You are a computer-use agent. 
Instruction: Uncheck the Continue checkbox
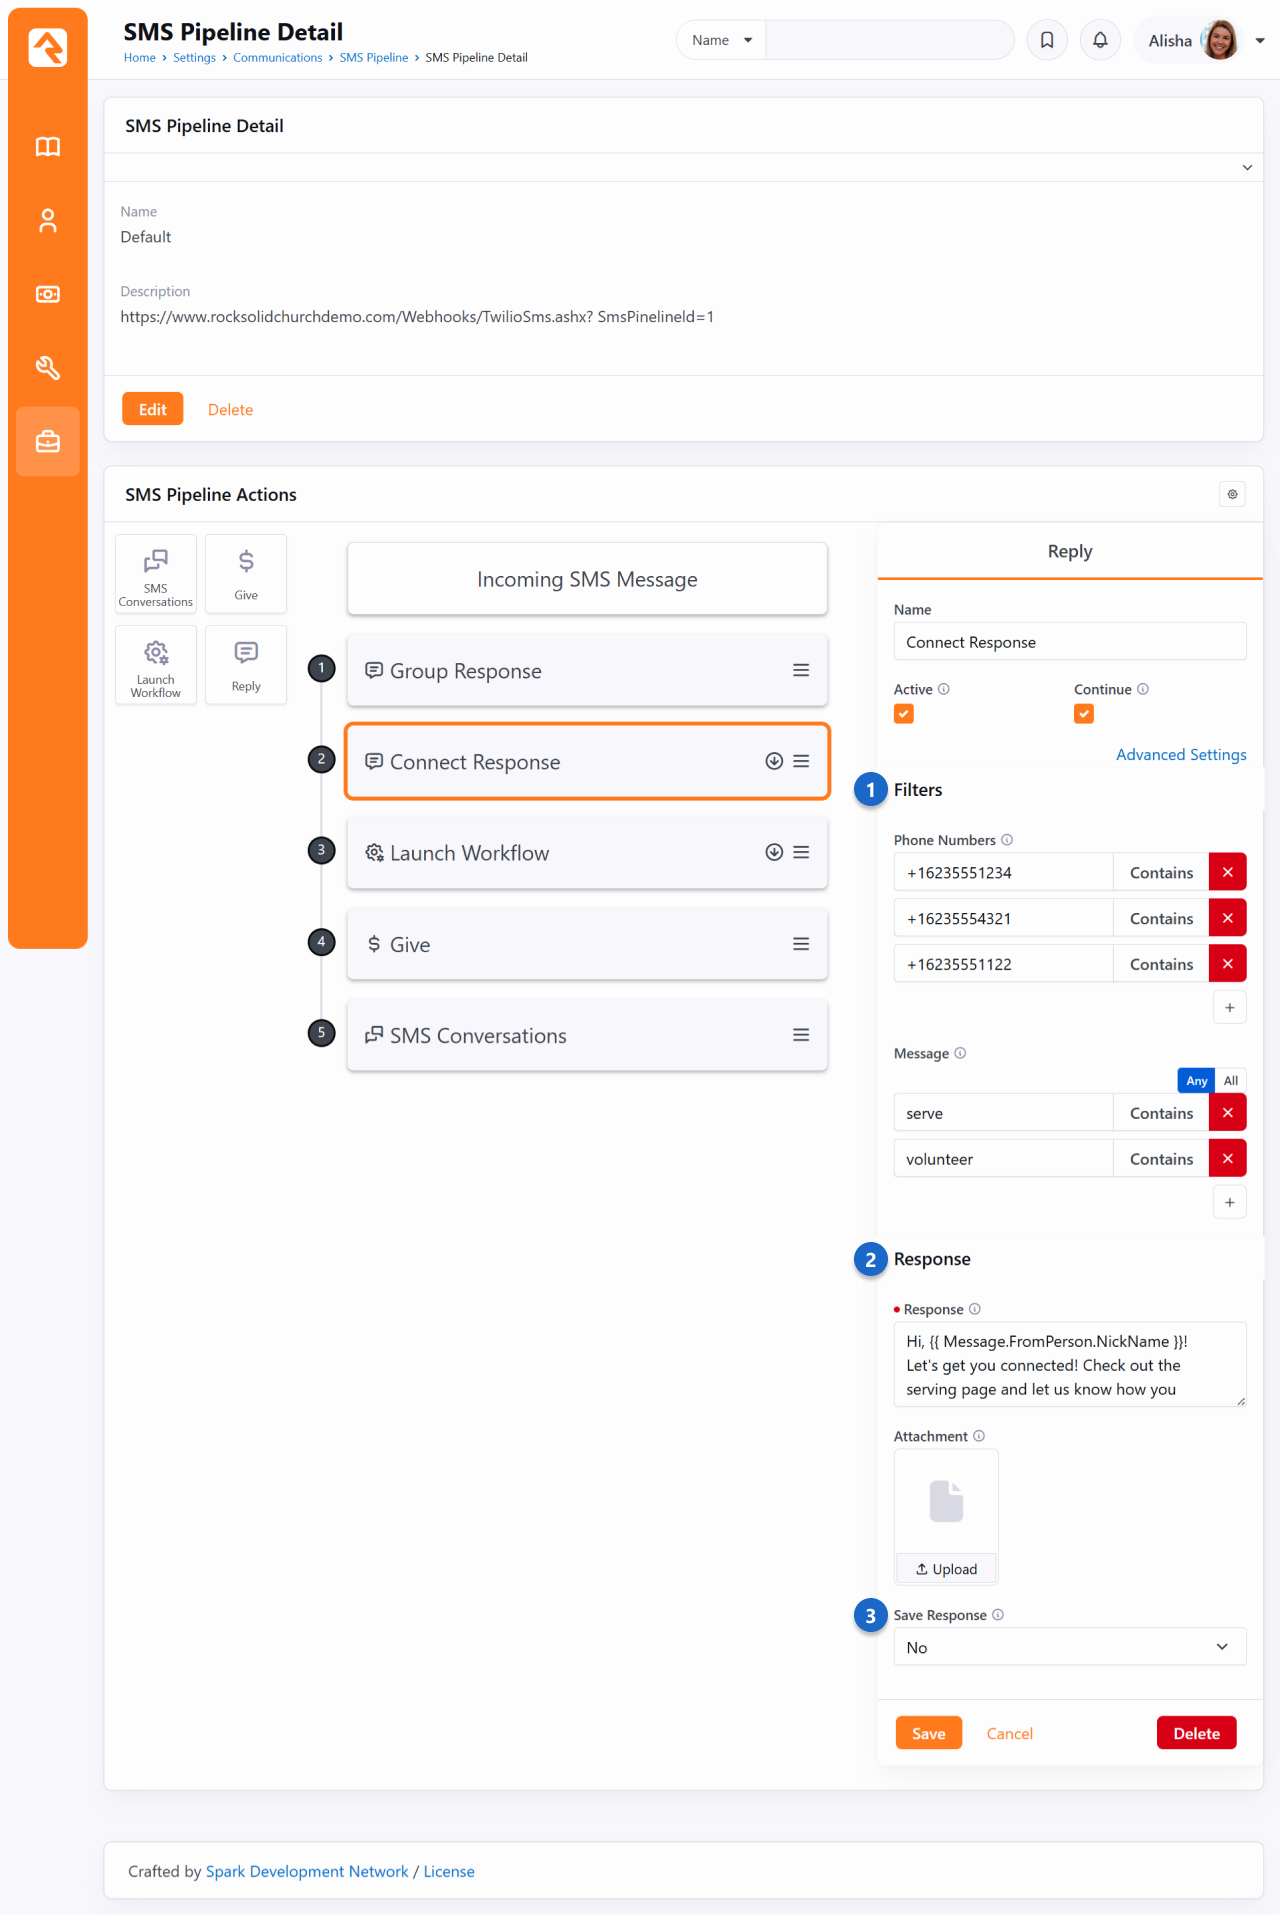[x=1084, y=714]
